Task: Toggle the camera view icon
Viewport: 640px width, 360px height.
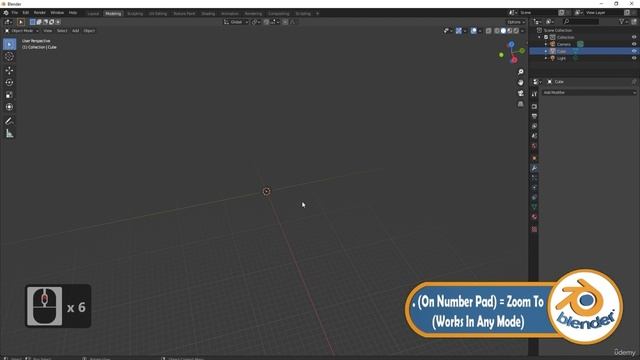Action: pyautogui.click(x=520, y=93)
